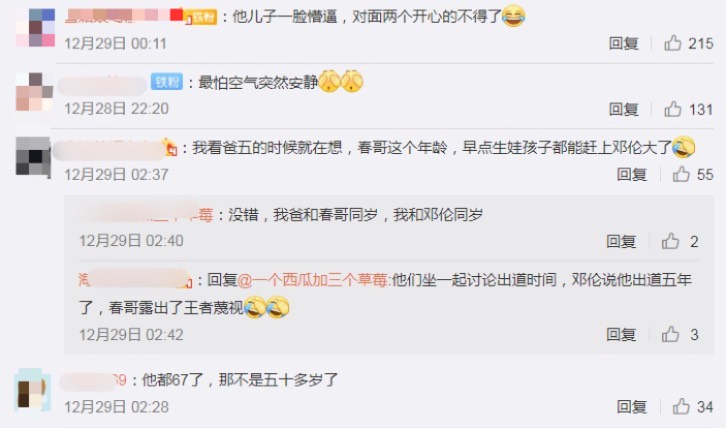
Task: Like the comment with 34 likes
Action: (x=681, y=407)
